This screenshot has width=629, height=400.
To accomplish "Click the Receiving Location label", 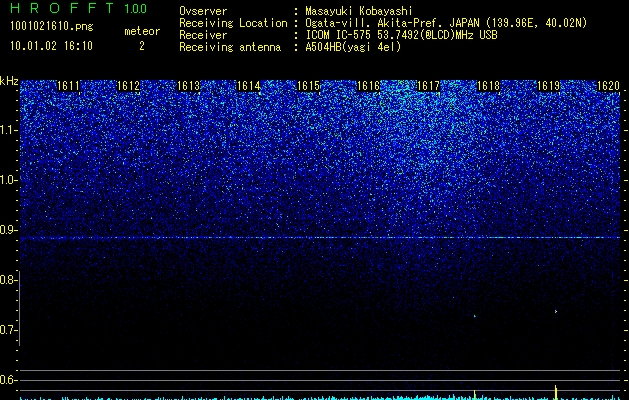I will point(233,23).
